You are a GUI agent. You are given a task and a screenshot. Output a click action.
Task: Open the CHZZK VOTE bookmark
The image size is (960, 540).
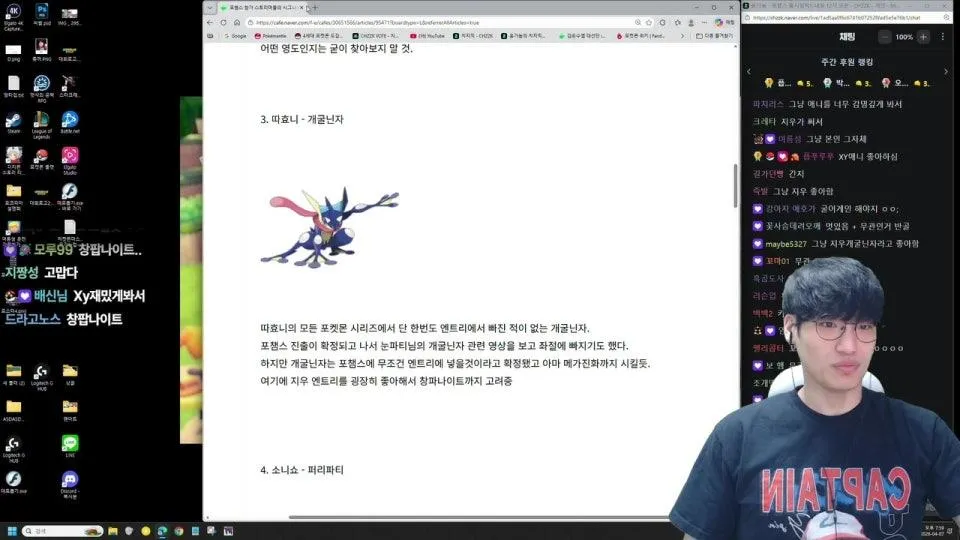click(x=375, y=36)
